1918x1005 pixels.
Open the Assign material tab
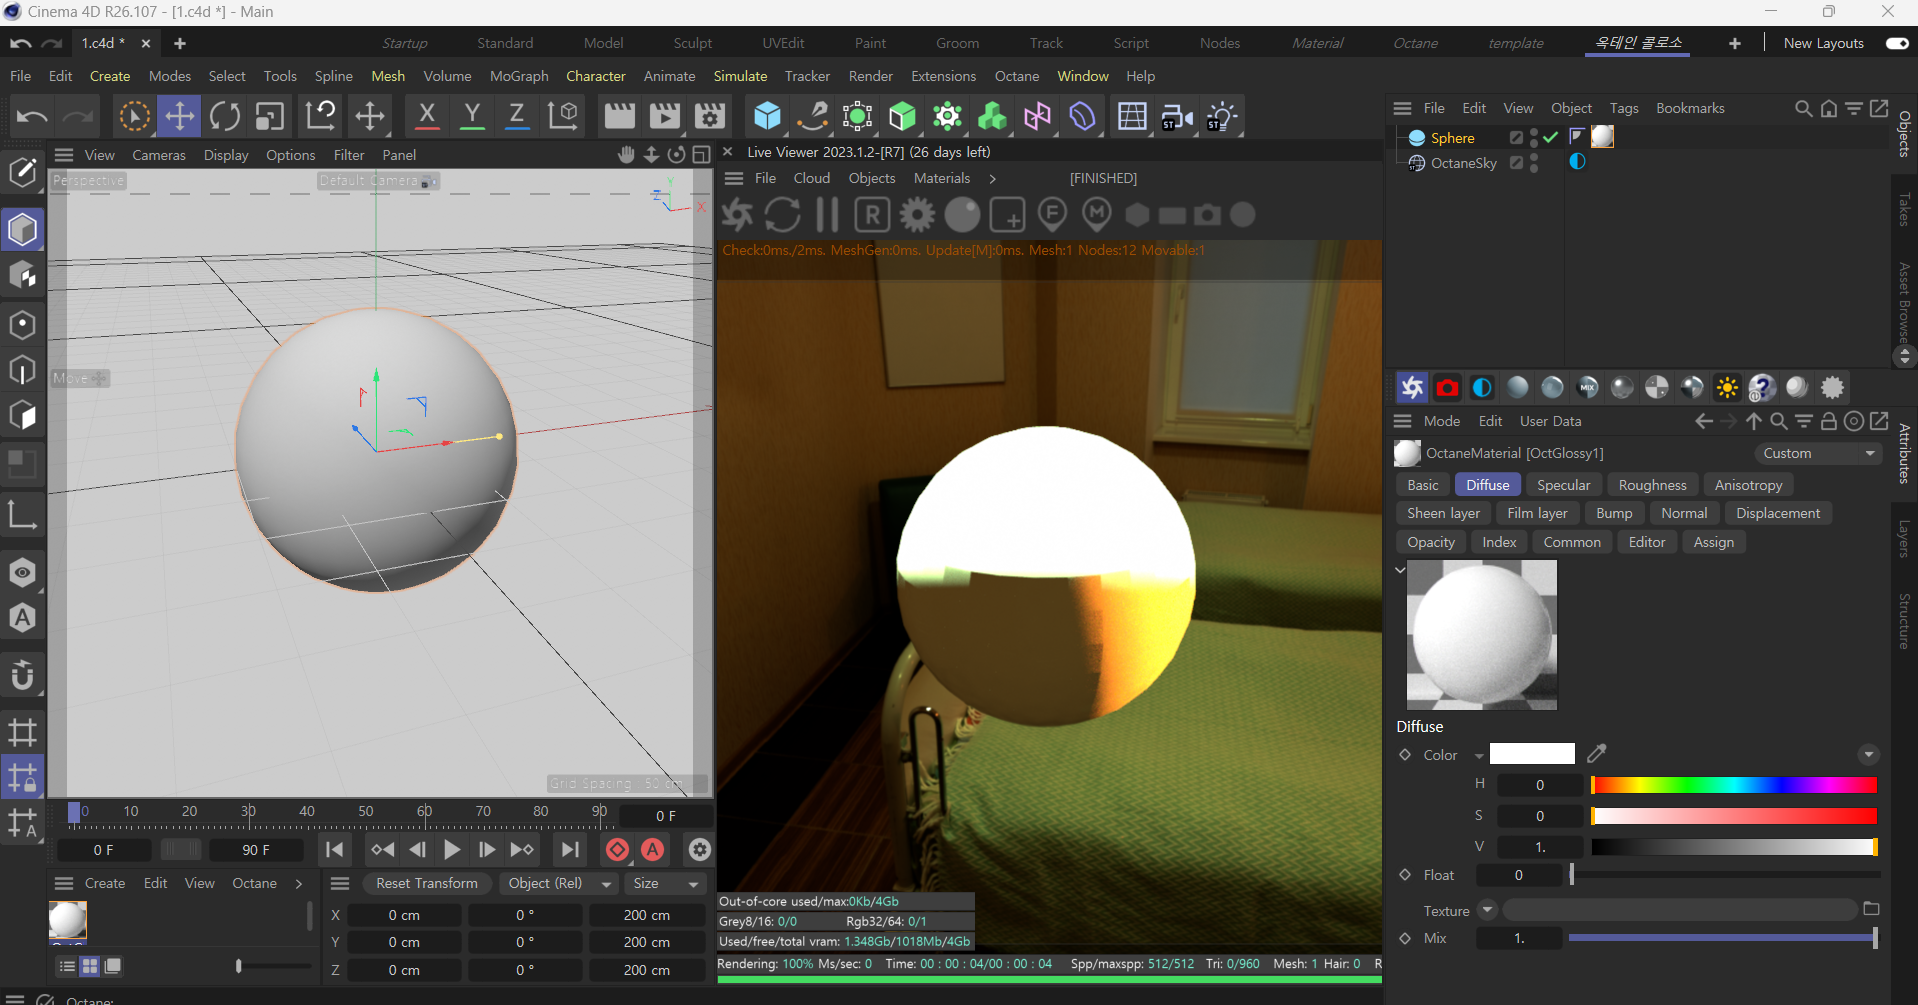point(1713,542)
